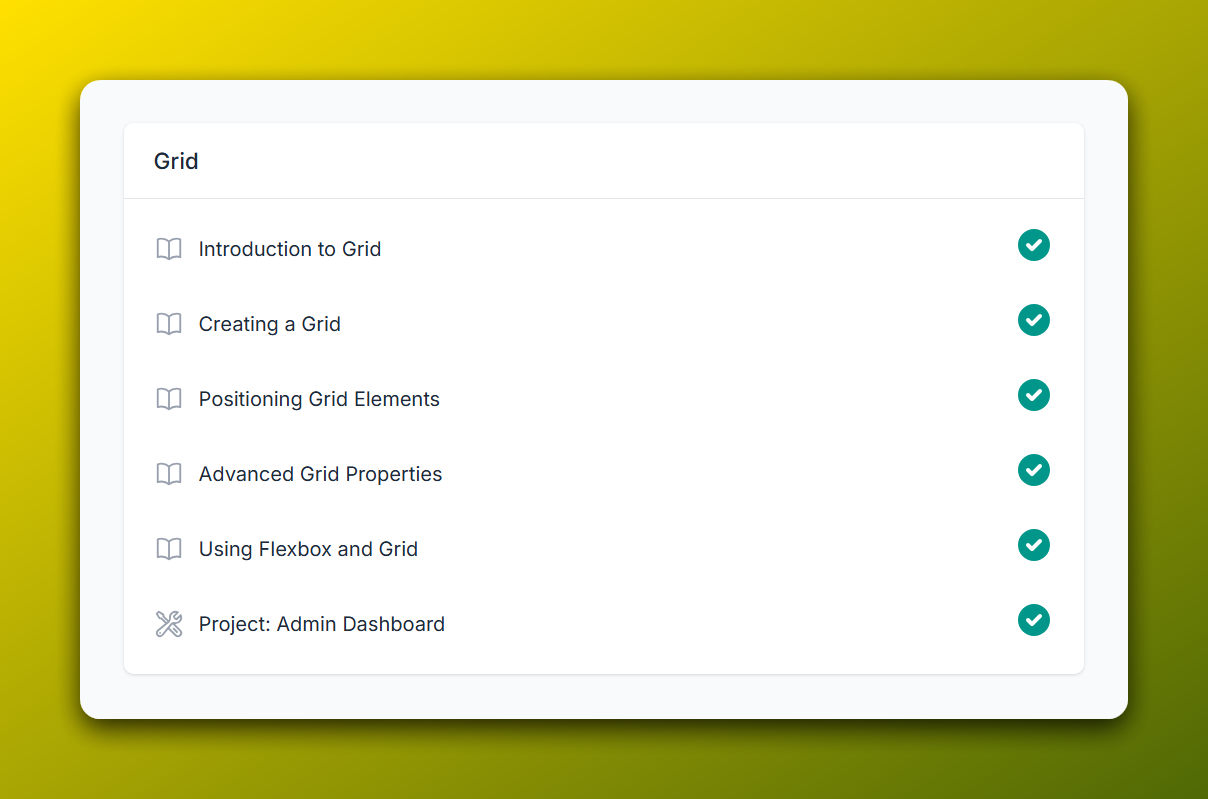1208x799 pixels.
Task: Open the Advanced Grid Properties lesson
Action: tap(320, 473)
